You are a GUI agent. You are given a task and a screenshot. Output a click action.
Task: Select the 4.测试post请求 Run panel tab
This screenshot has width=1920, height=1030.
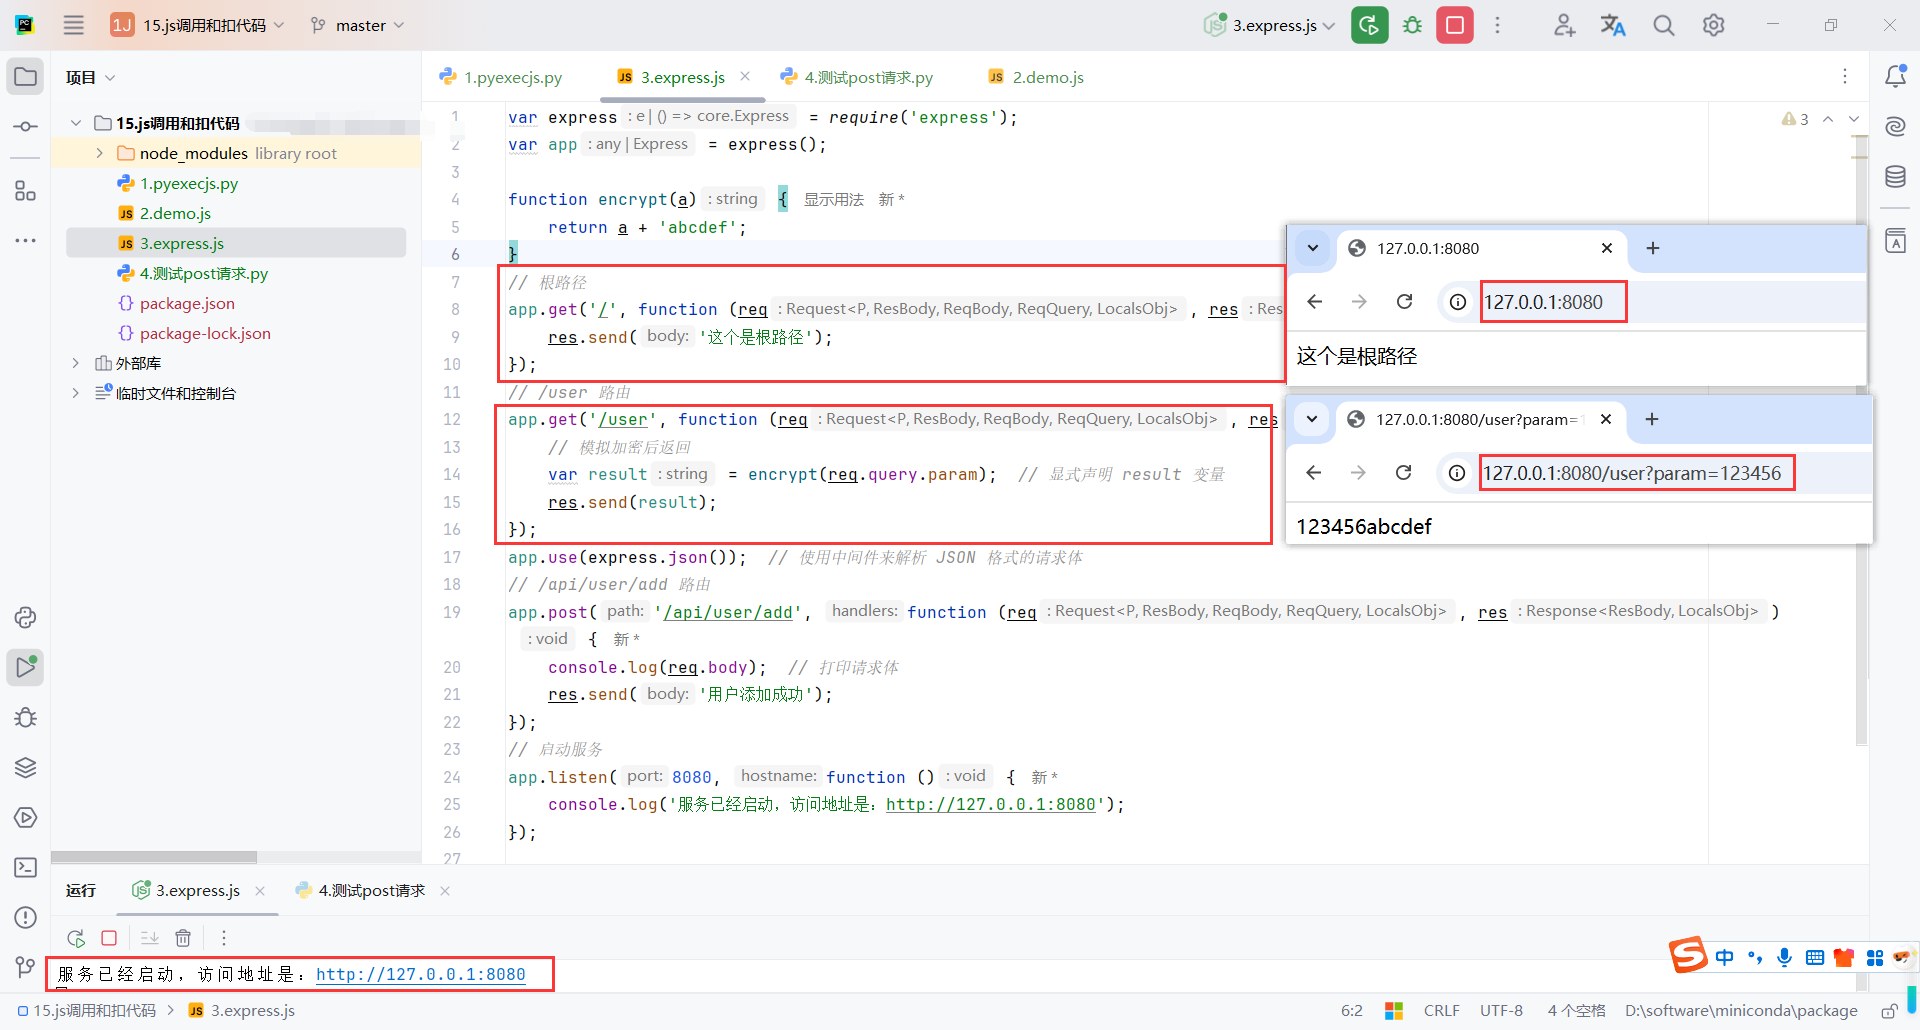(x=360, y=890)
